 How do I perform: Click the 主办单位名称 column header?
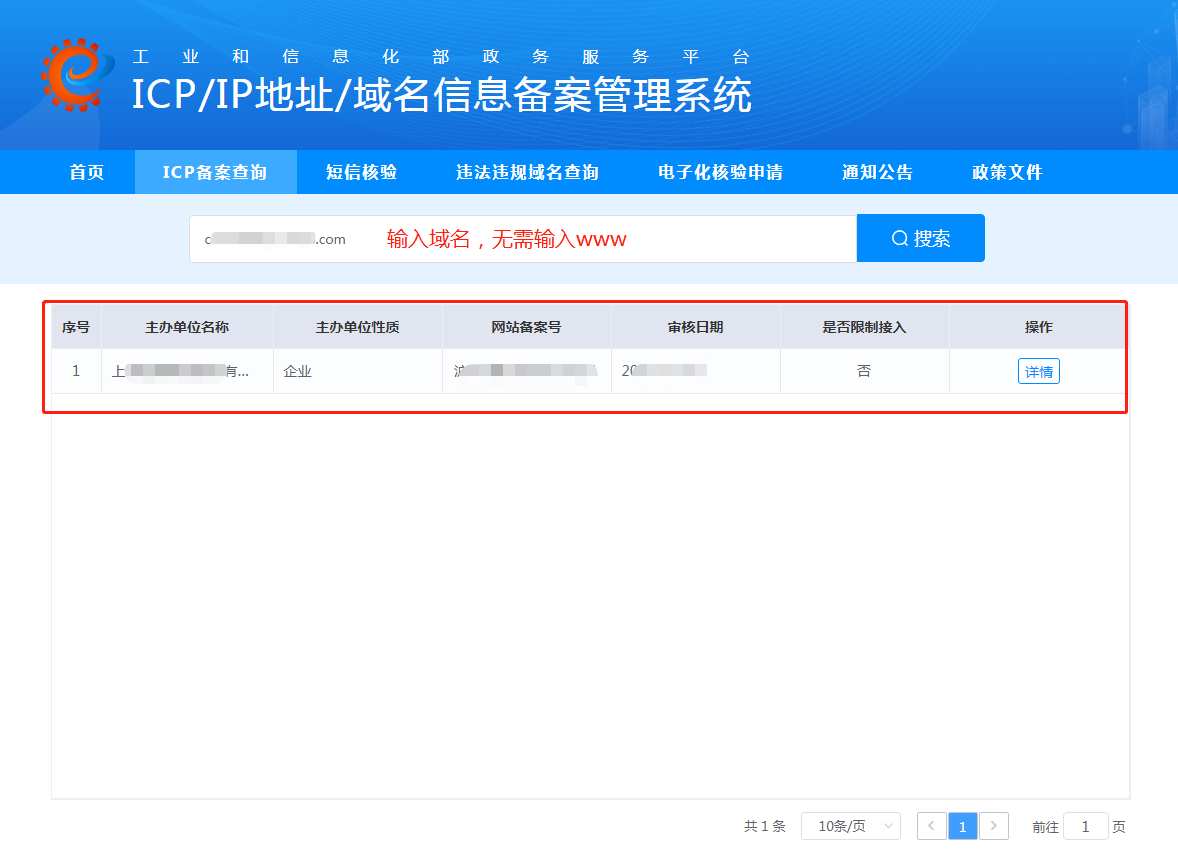187,327
